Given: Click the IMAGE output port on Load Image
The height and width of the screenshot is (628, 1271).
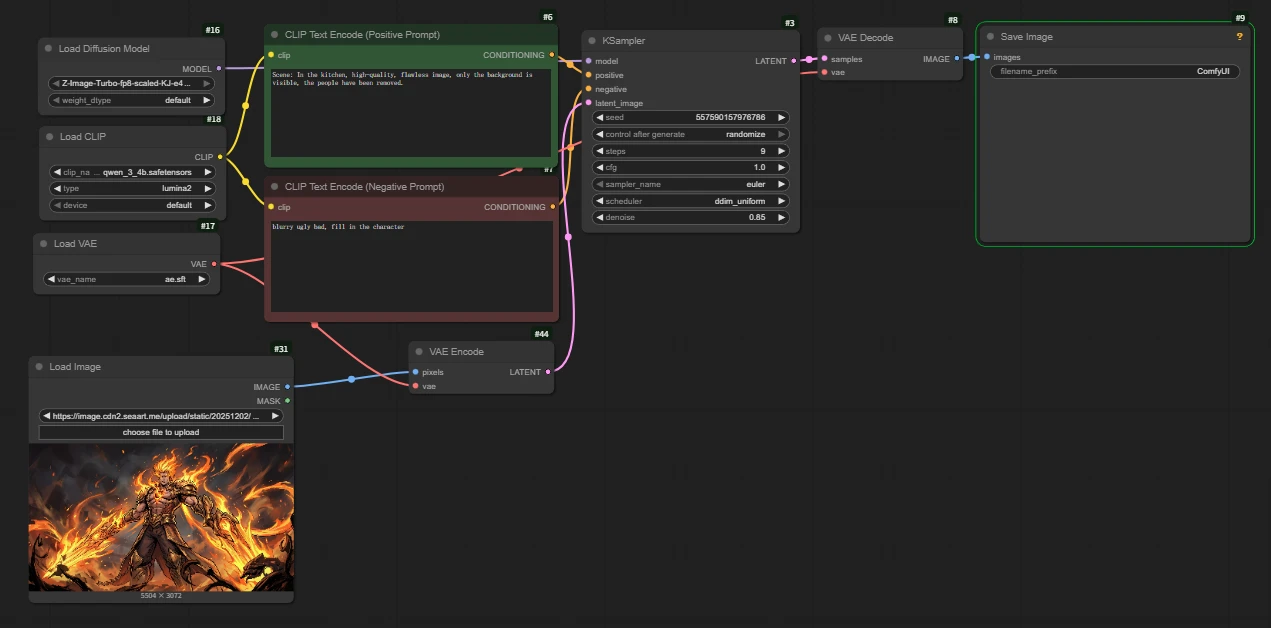Looking at the screenshot, I should (x=288, y=387).
